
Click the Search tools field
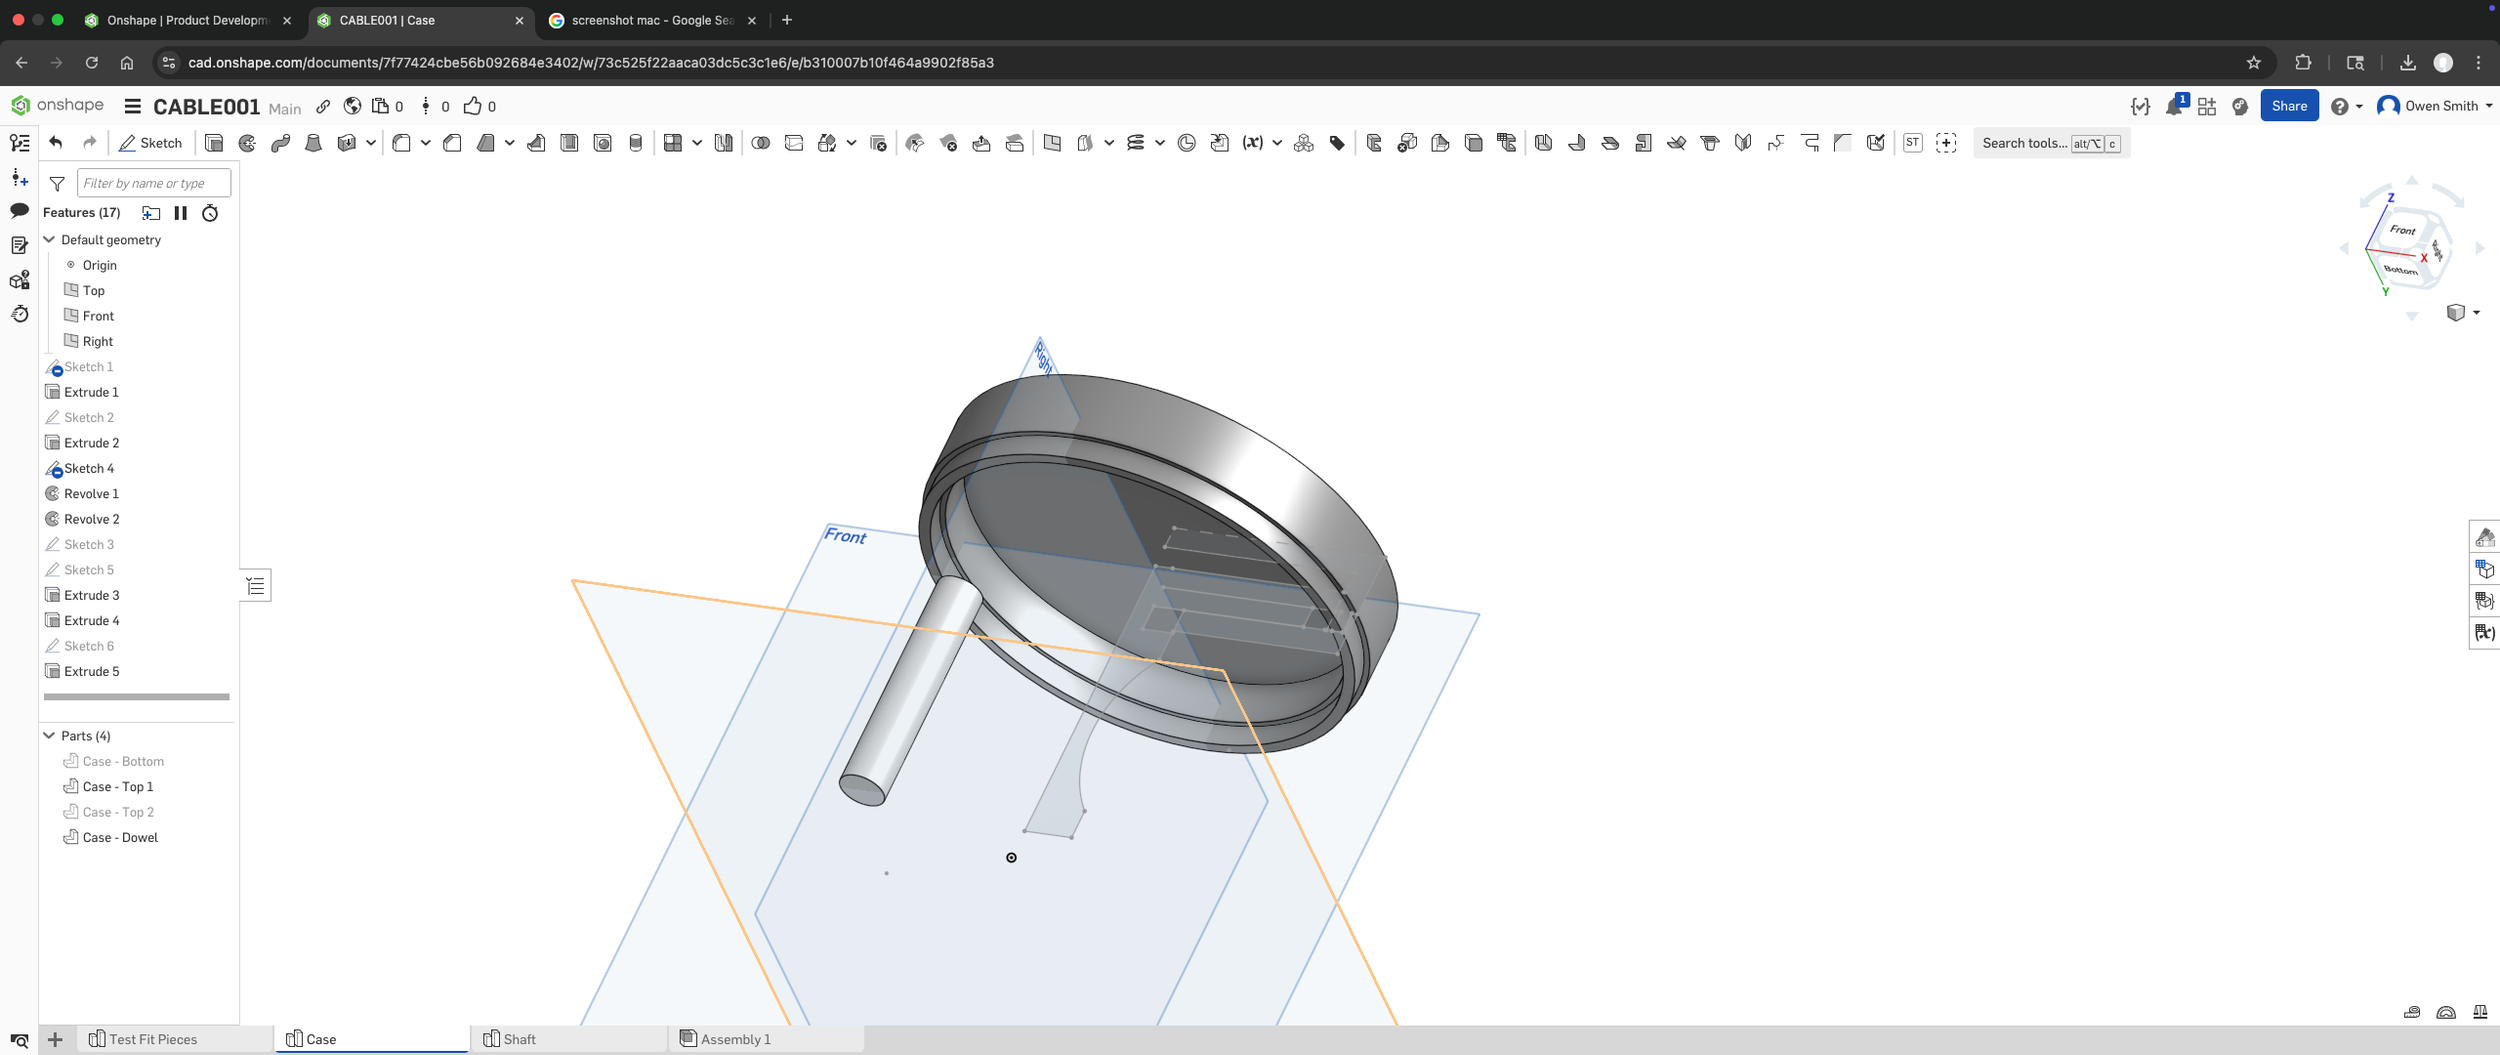(2051, 143)
